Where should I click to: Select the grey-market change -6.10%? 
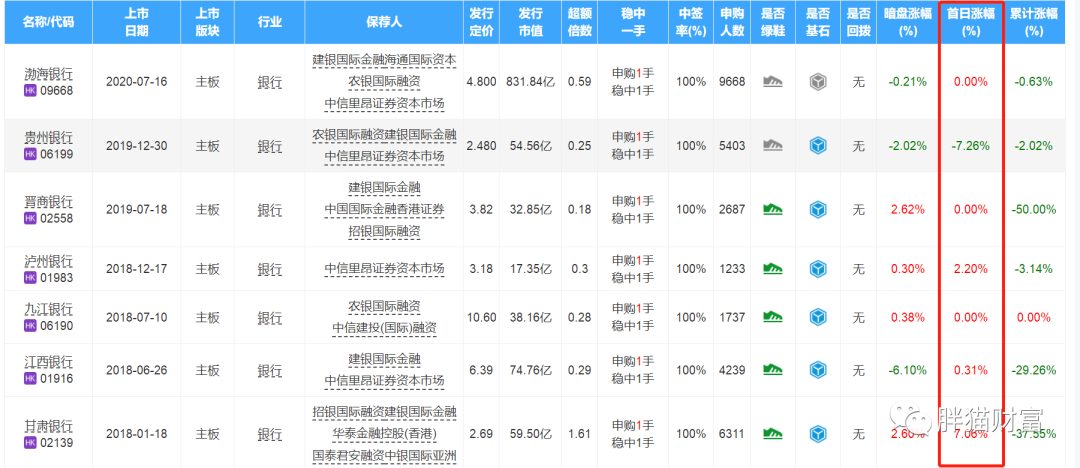point(907,370)
